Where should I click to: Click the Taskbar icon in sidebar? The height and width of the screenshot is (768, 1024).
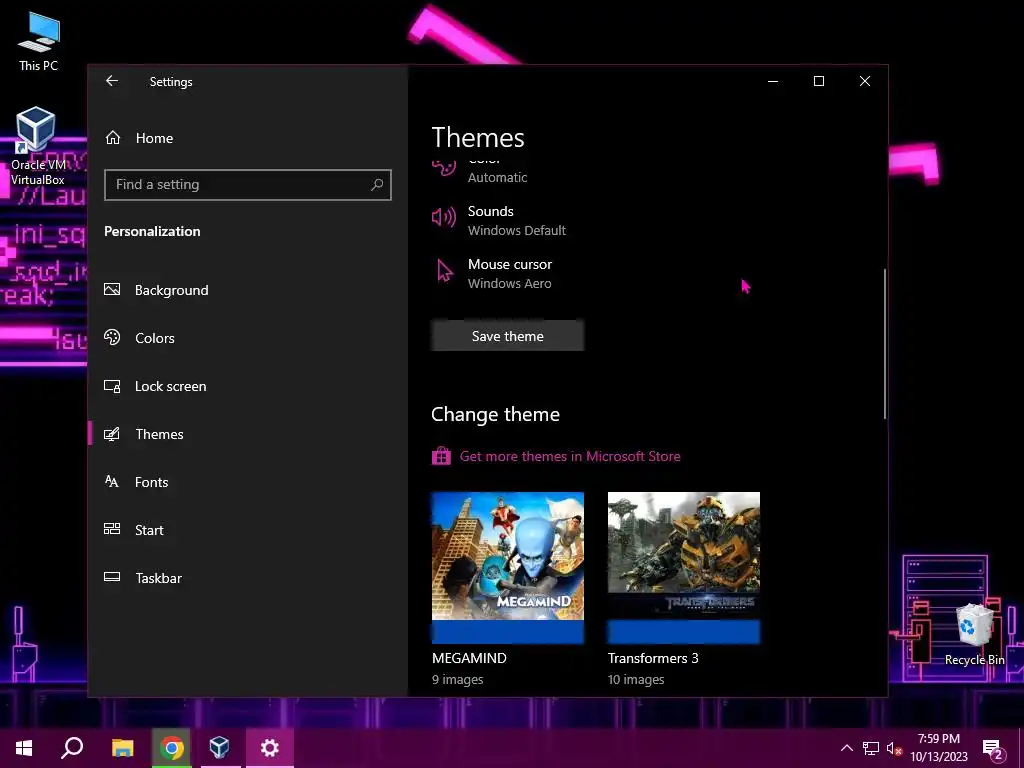coord(112,577)
